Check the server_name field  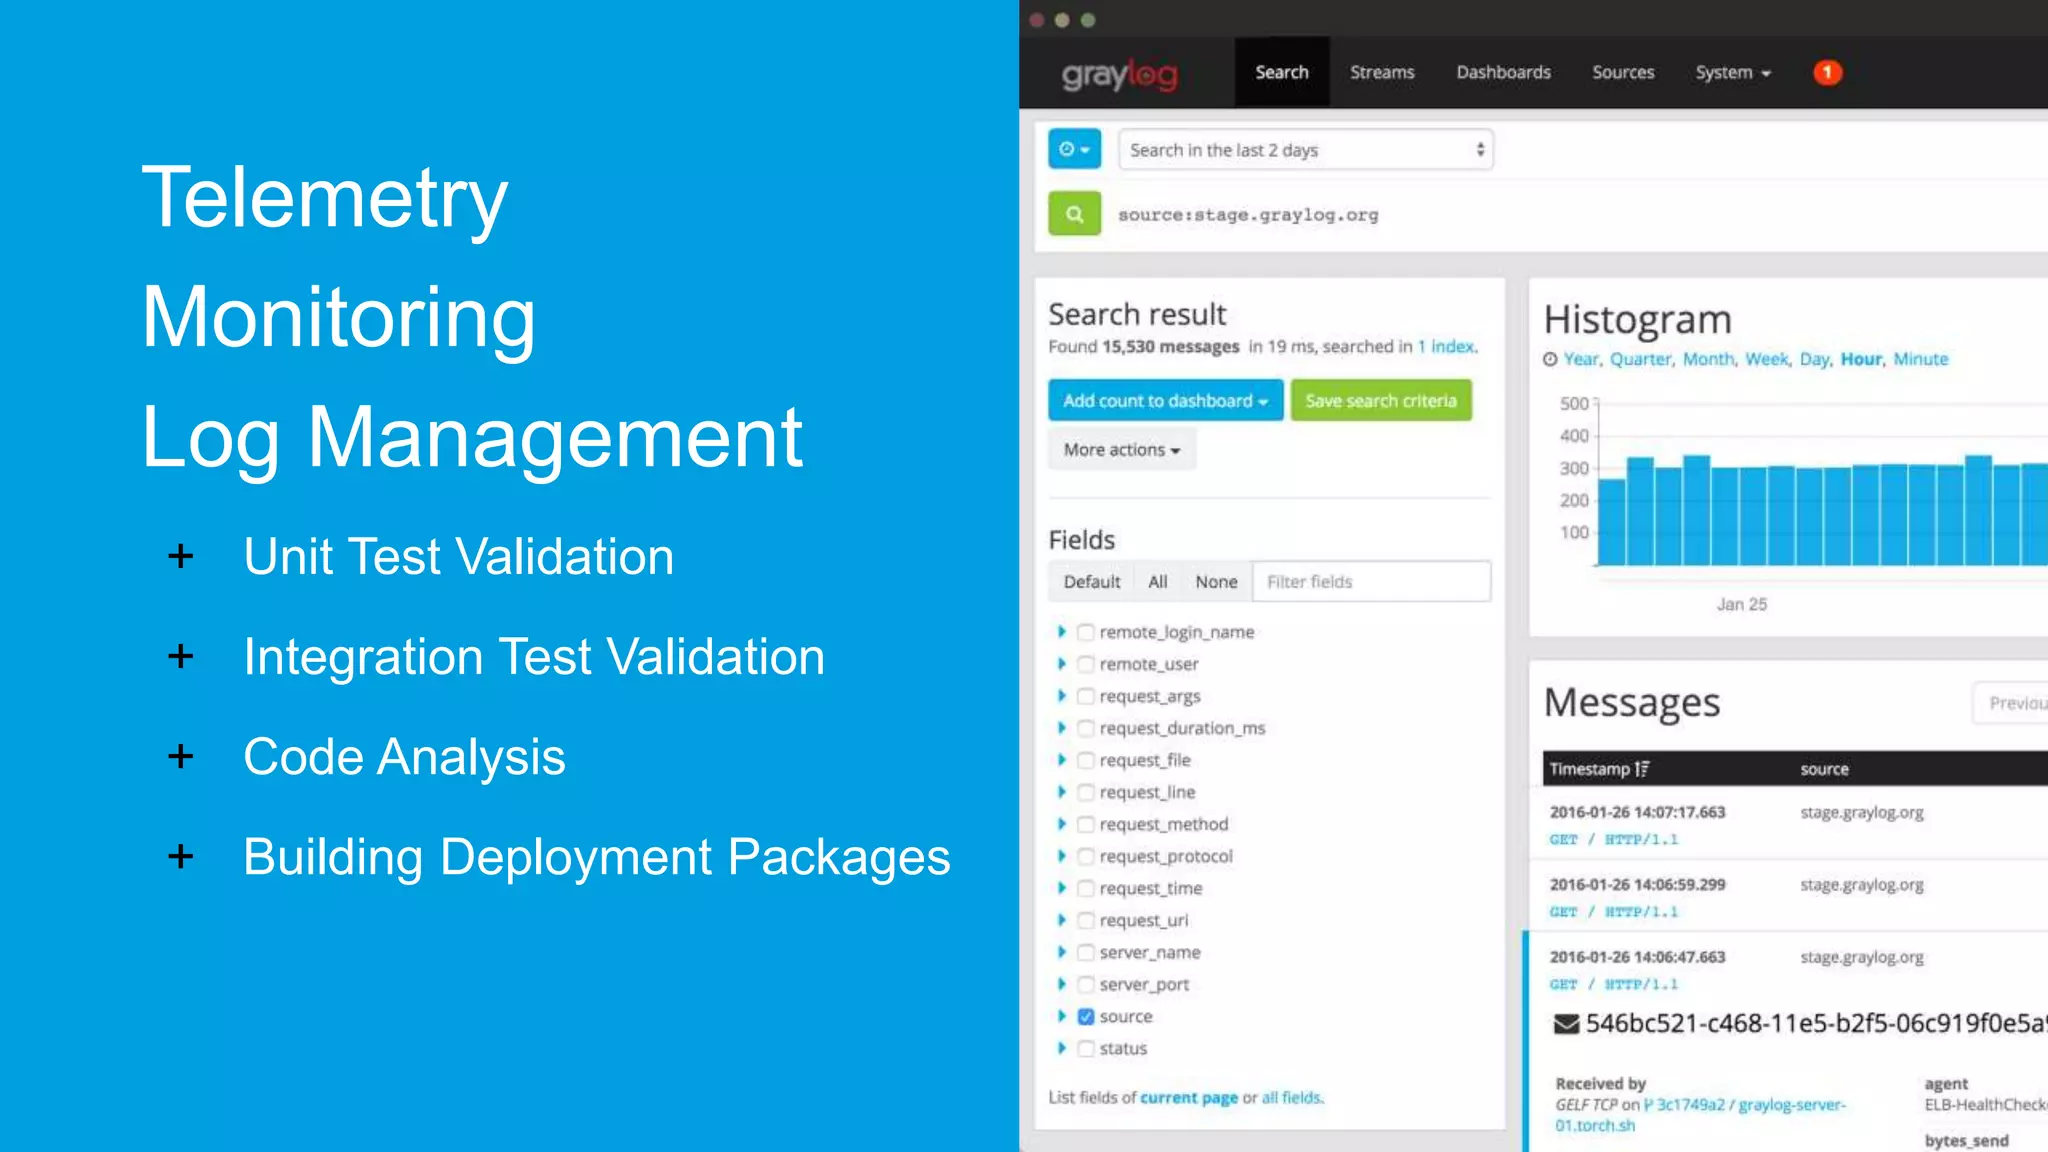pos(1085,952)
